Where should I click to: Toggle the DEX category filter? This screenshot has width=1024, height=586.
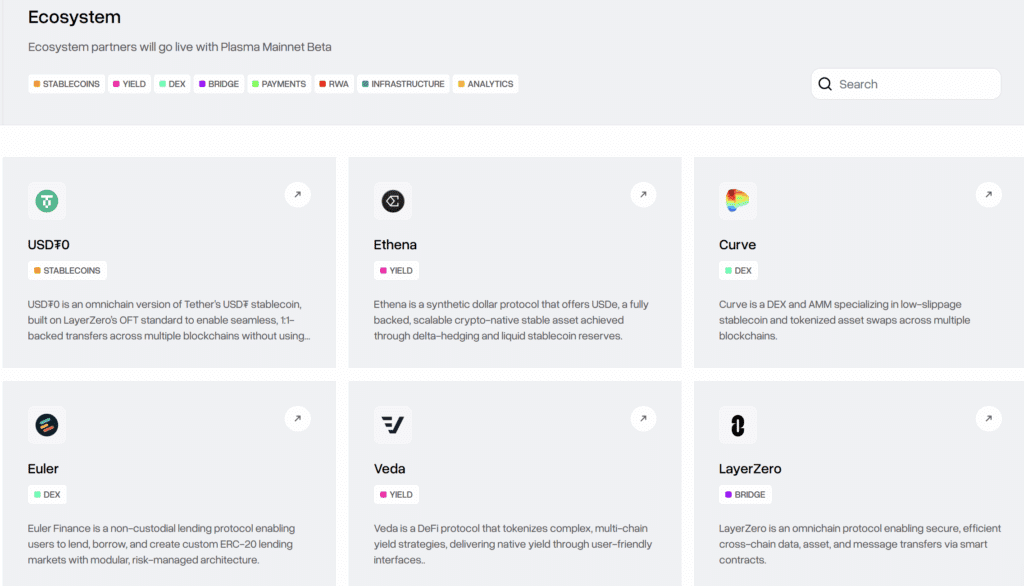(x=172, y=84)
